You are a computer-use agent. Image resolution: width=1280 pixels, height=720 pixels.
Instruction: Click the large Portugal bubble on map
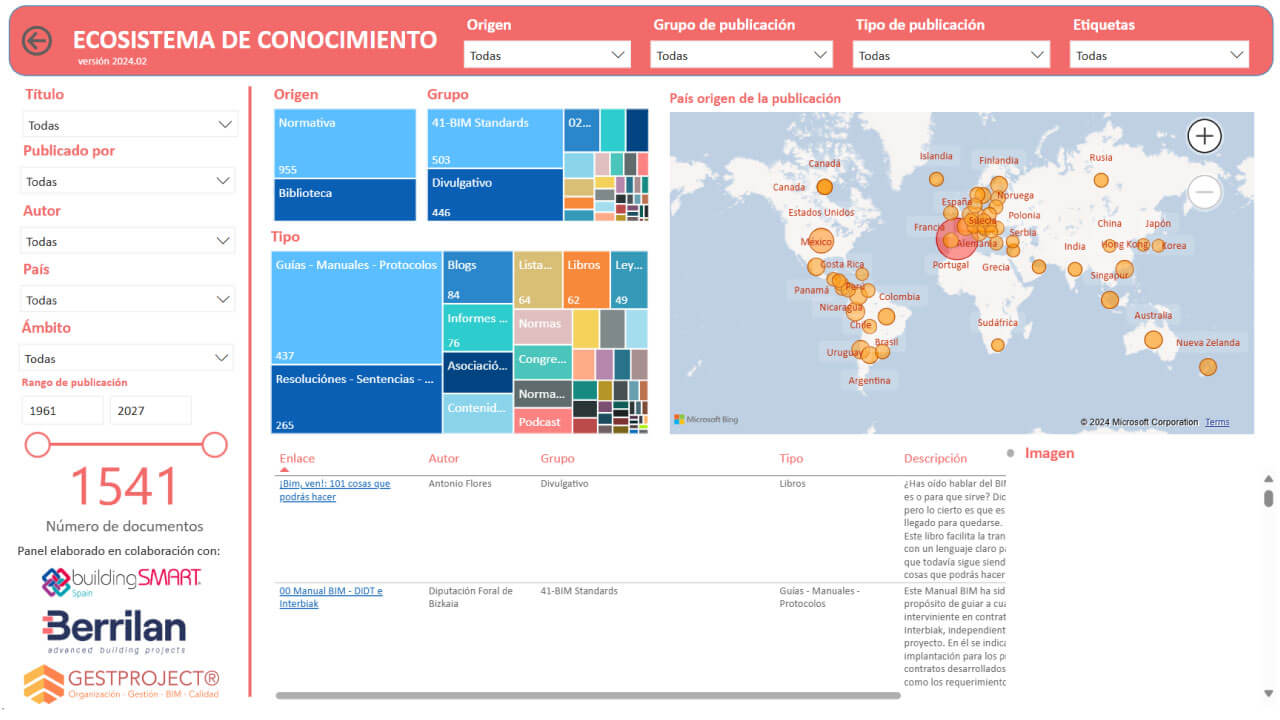(955, 239)
